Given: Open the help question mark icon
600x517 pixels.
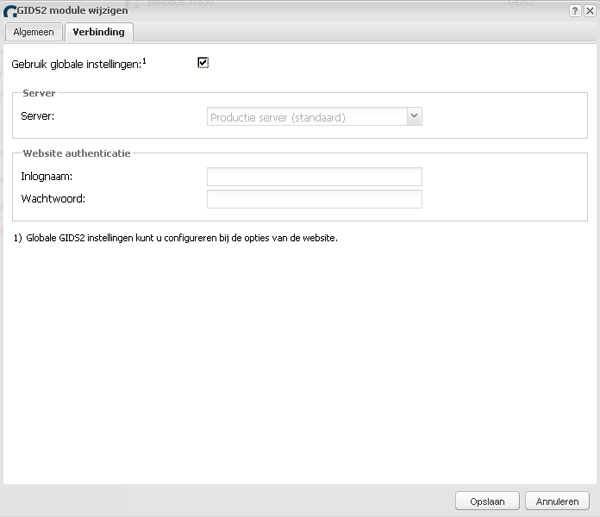Looking at the screenshot, I should tap(575, 11).
